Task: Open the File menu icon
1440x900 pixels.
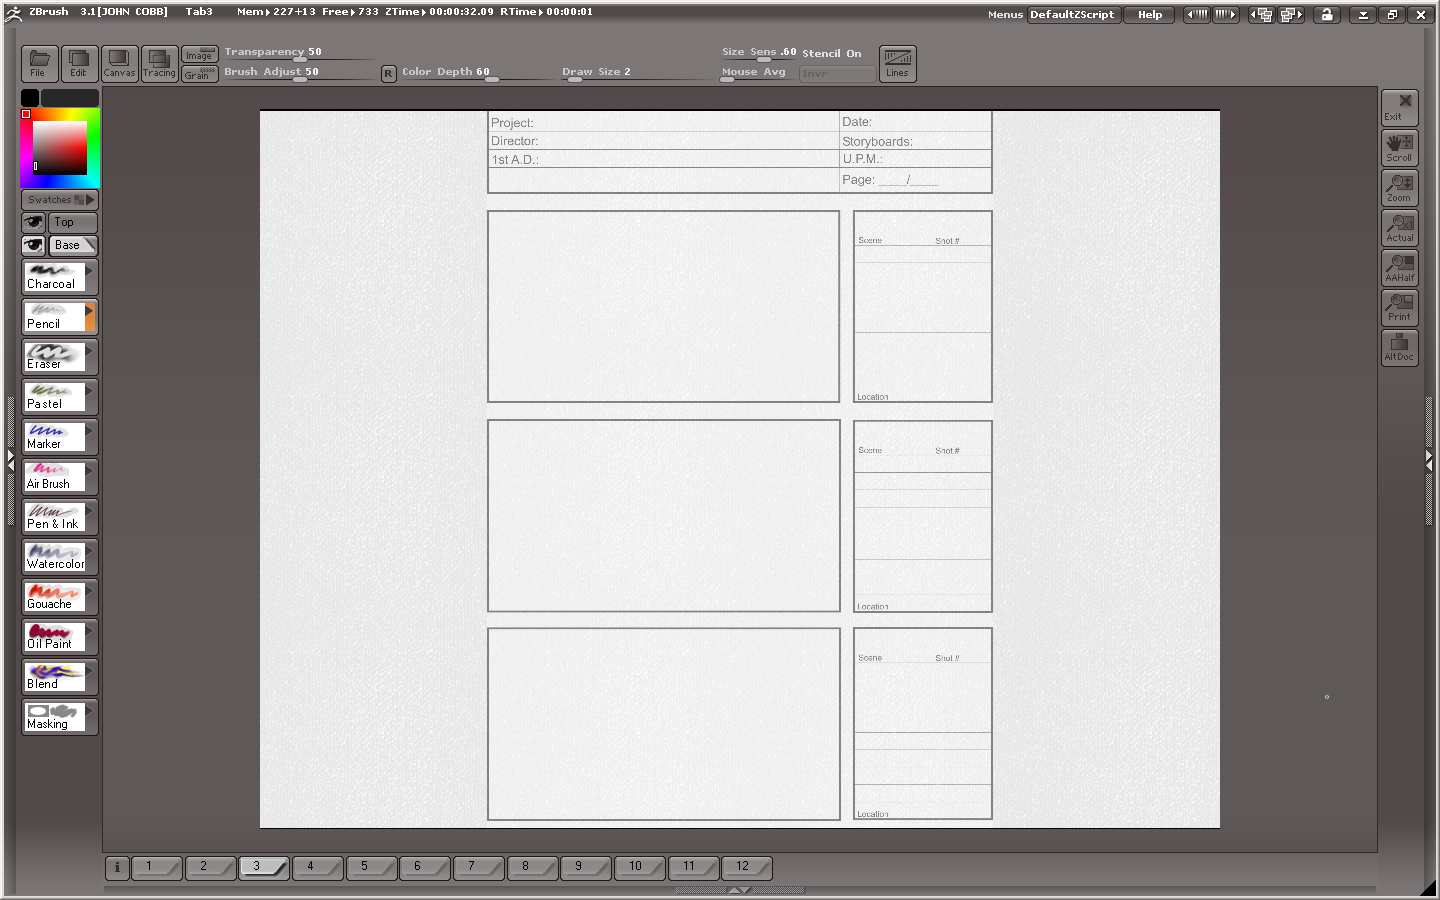Action: point(39,63)
